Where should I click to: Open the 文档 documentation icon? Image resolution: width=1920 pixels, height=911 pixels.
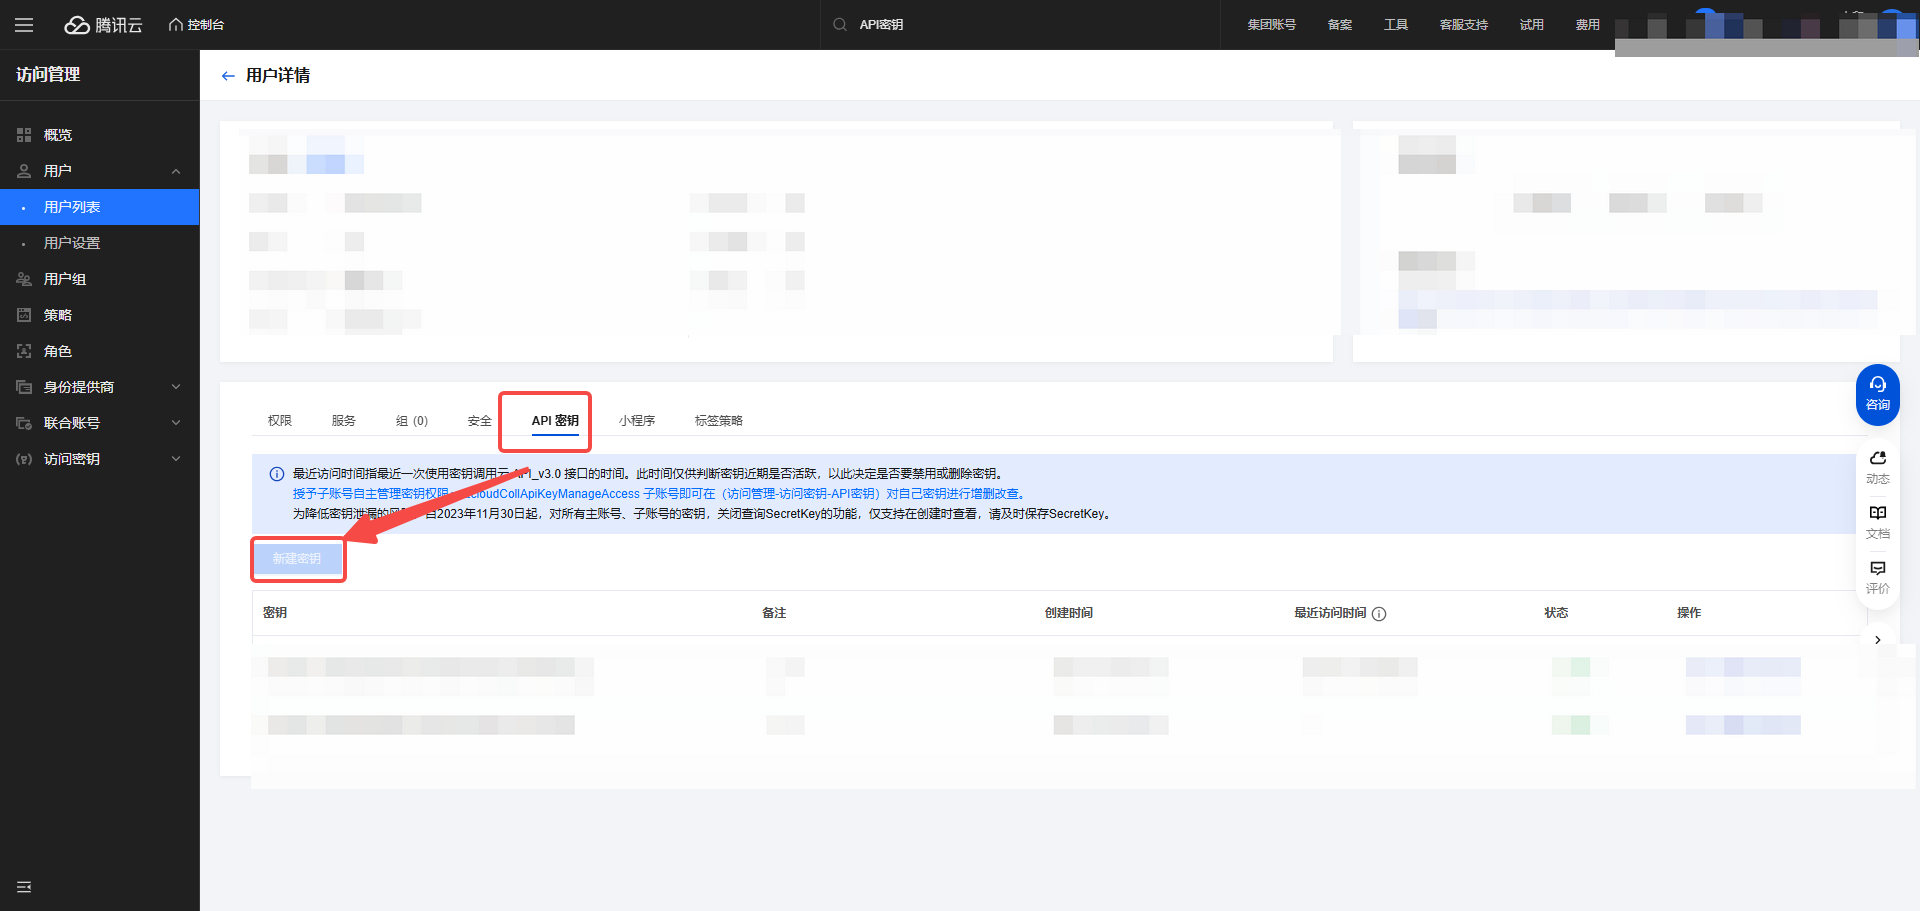coord(1877,521)
